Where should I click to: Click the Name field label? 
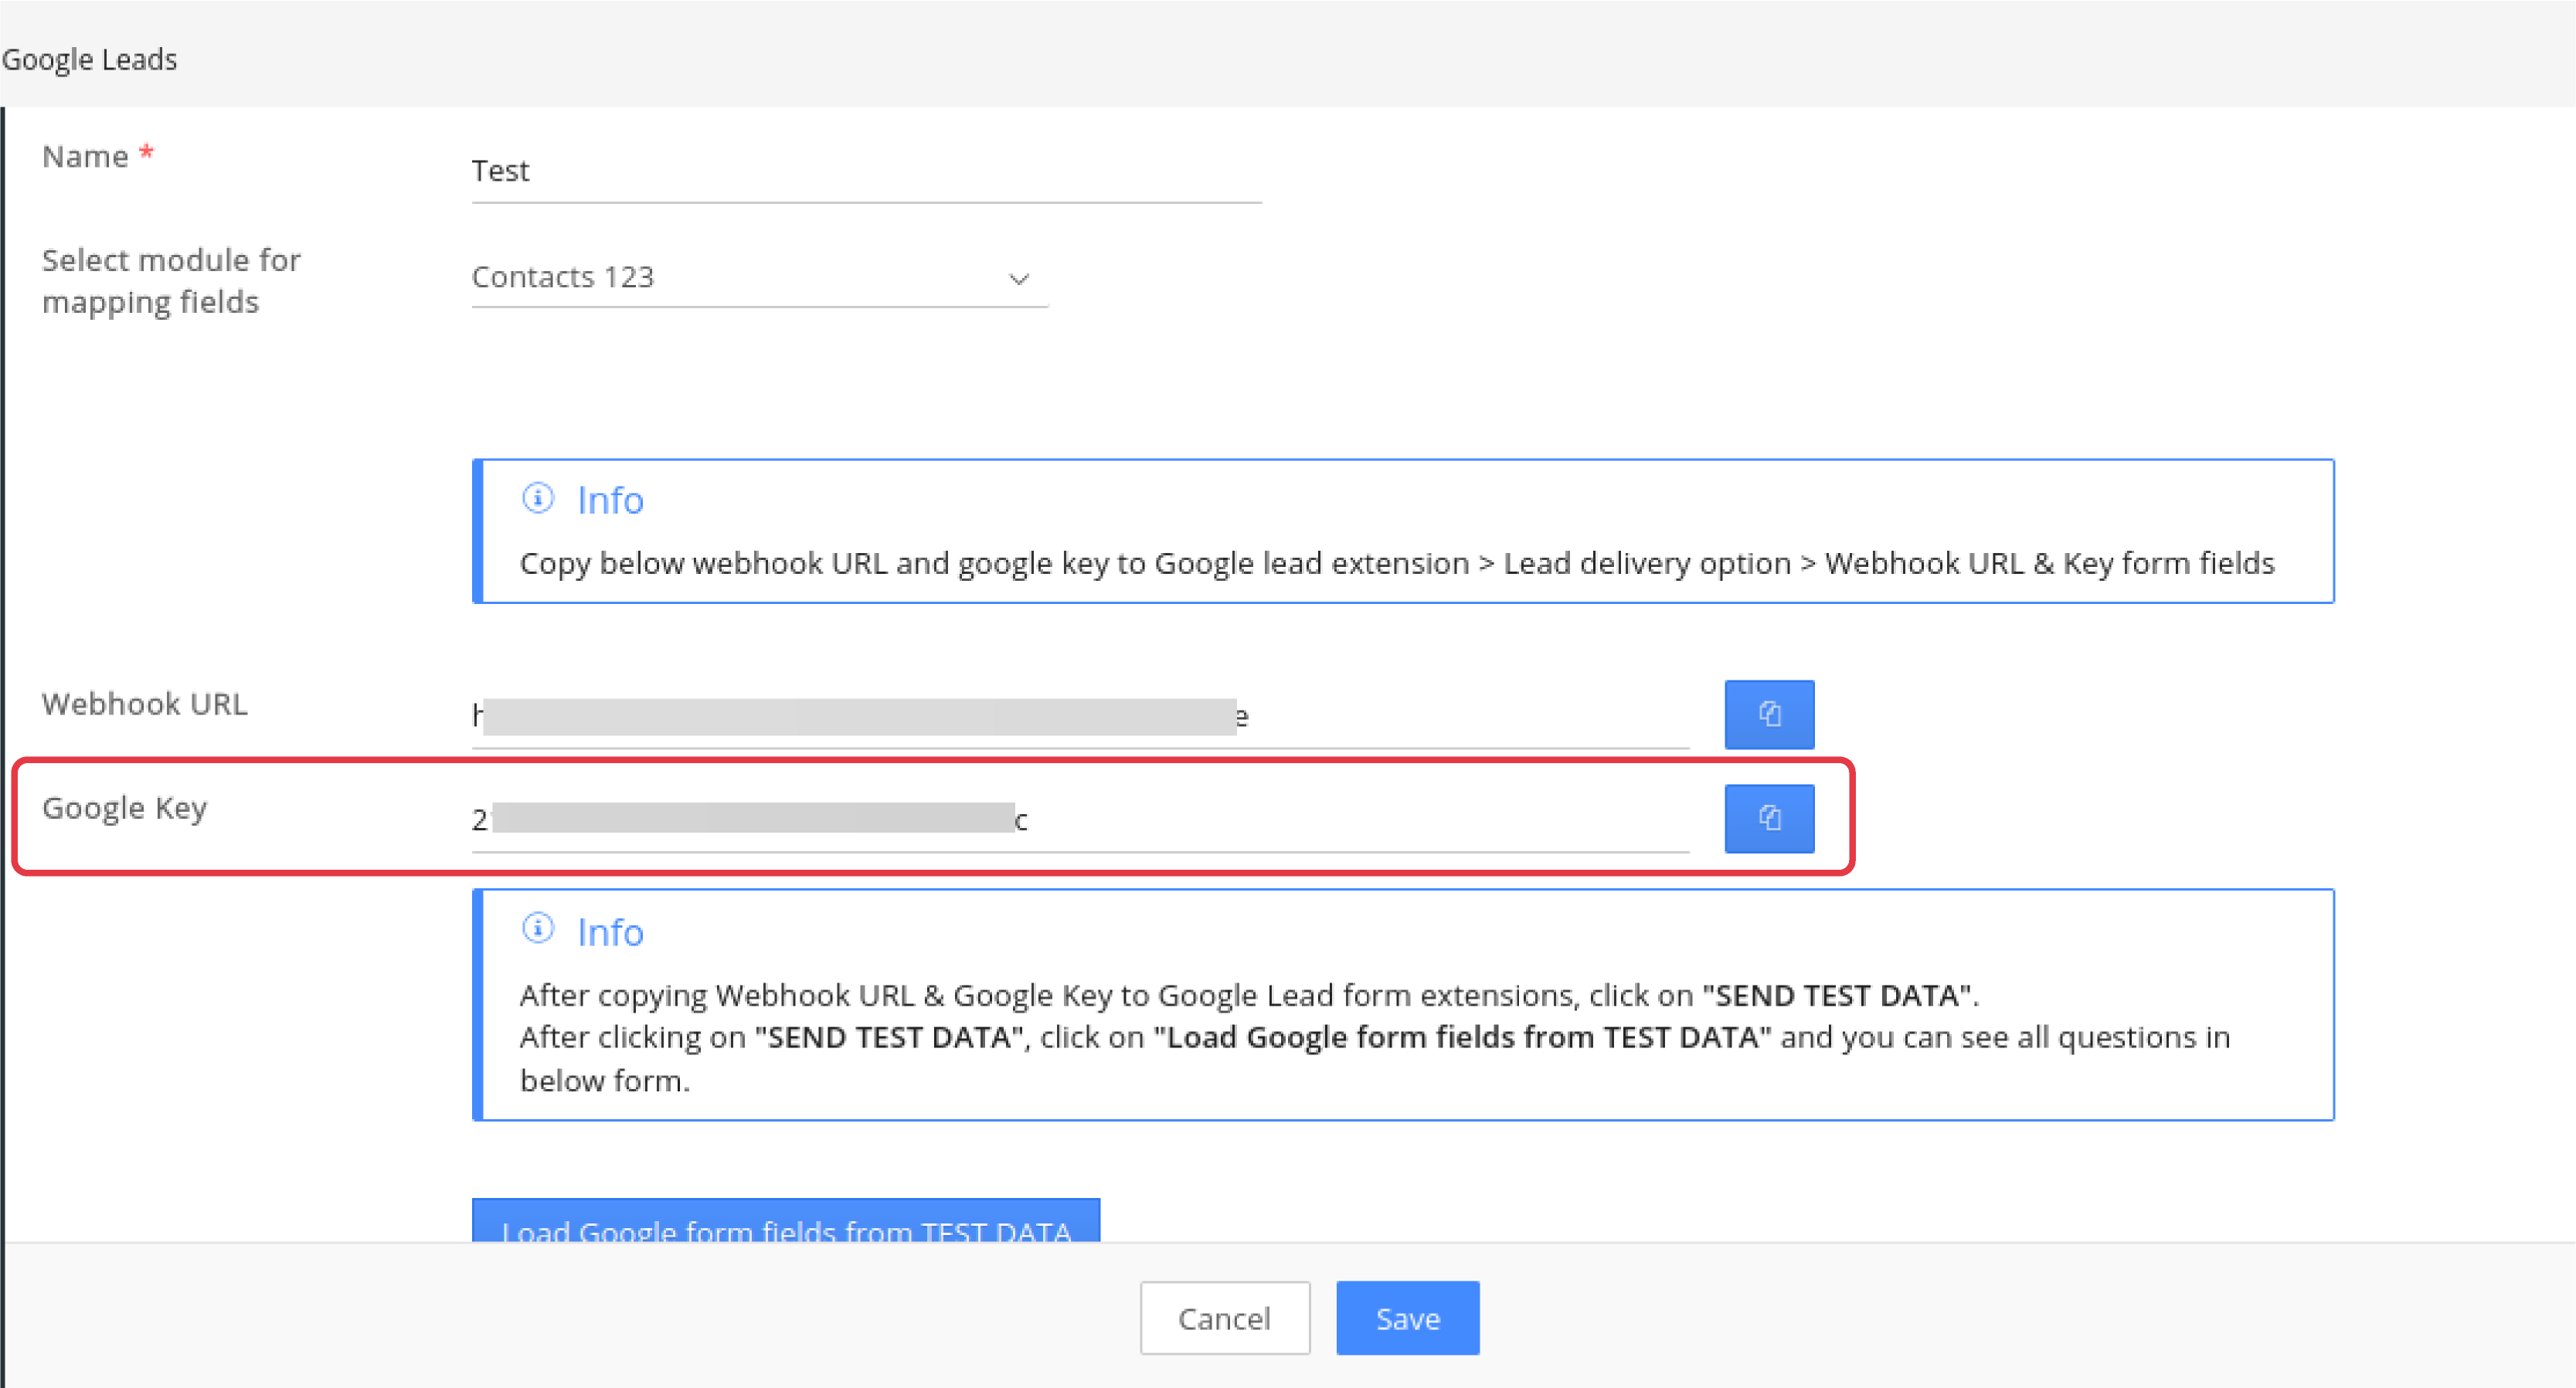[x=85, y=157]
